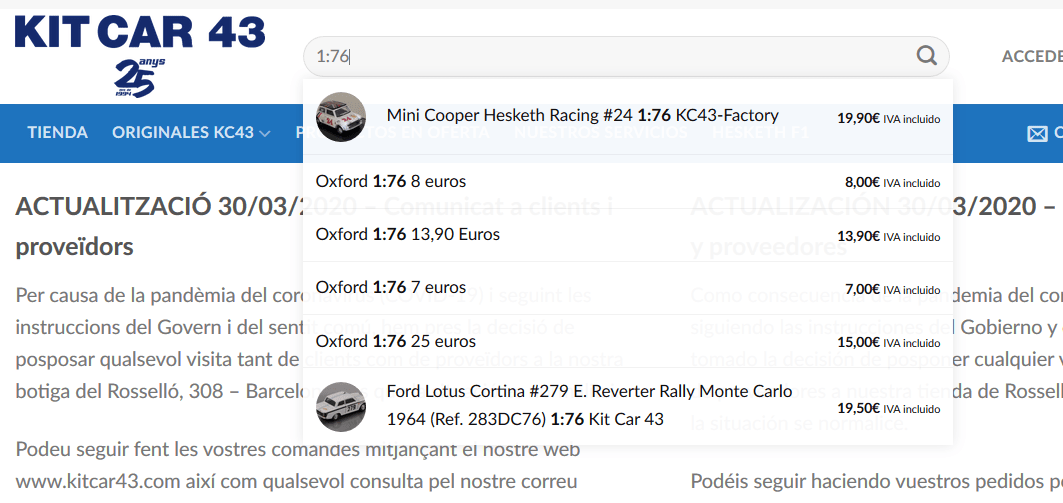The image size is (1063, 503).
Task: Open the ACCEDER link in header
Action: (1032, 56)
